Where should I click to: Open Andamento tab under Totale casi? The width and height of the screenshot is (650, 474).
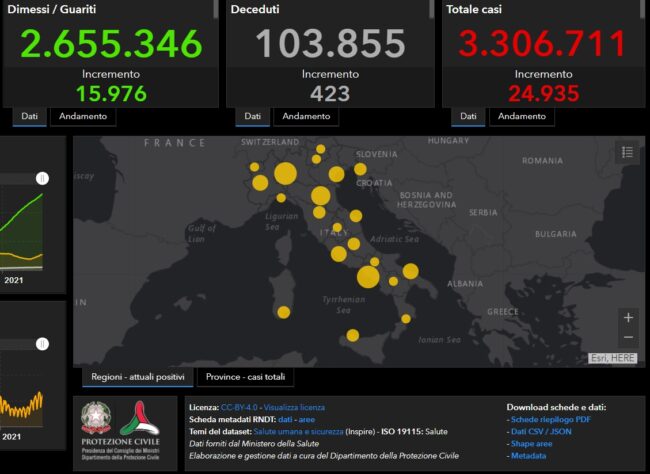(522, 117)
